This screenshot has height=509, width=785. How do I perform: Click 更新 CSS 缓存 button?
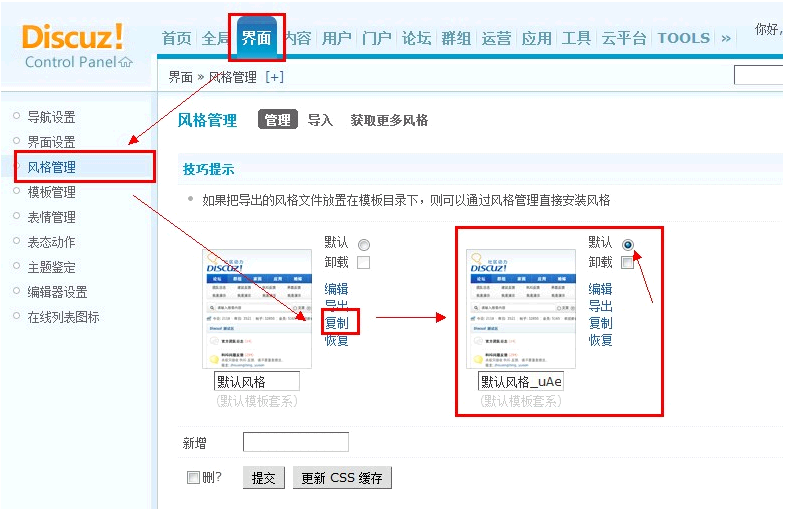[342, 478]
